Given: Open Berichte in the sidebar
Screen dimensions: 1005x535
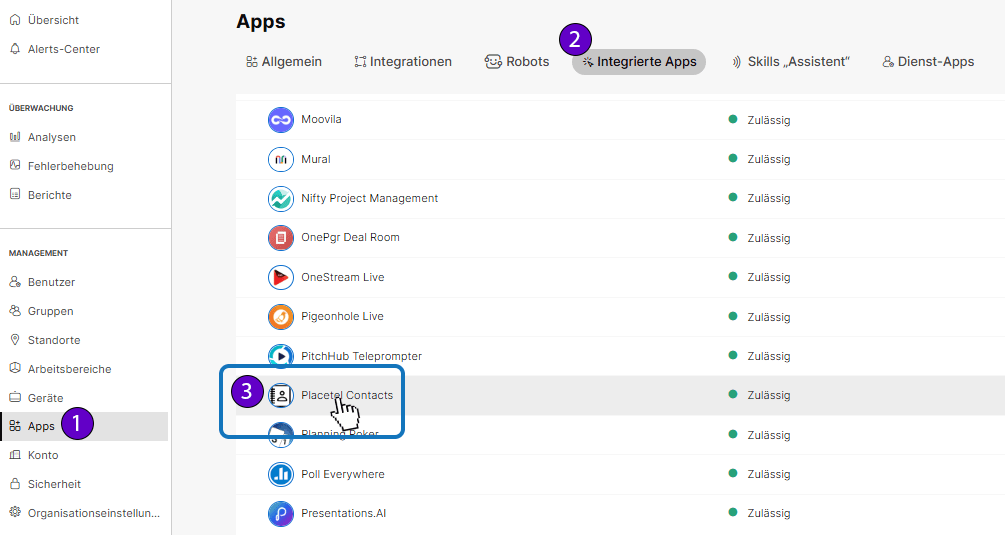Looking at the screenshot, I should point(49,195).
